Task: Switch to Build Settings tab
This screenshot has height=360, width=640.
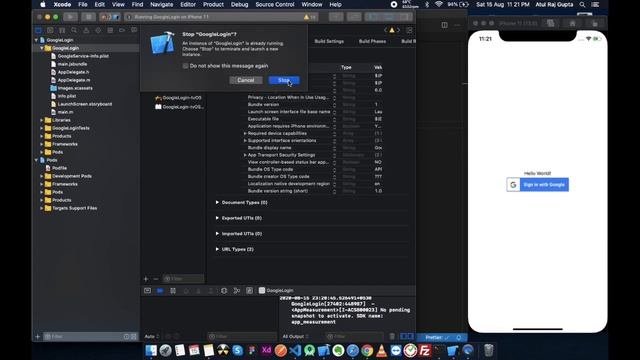Action: [x=329, y=41]
